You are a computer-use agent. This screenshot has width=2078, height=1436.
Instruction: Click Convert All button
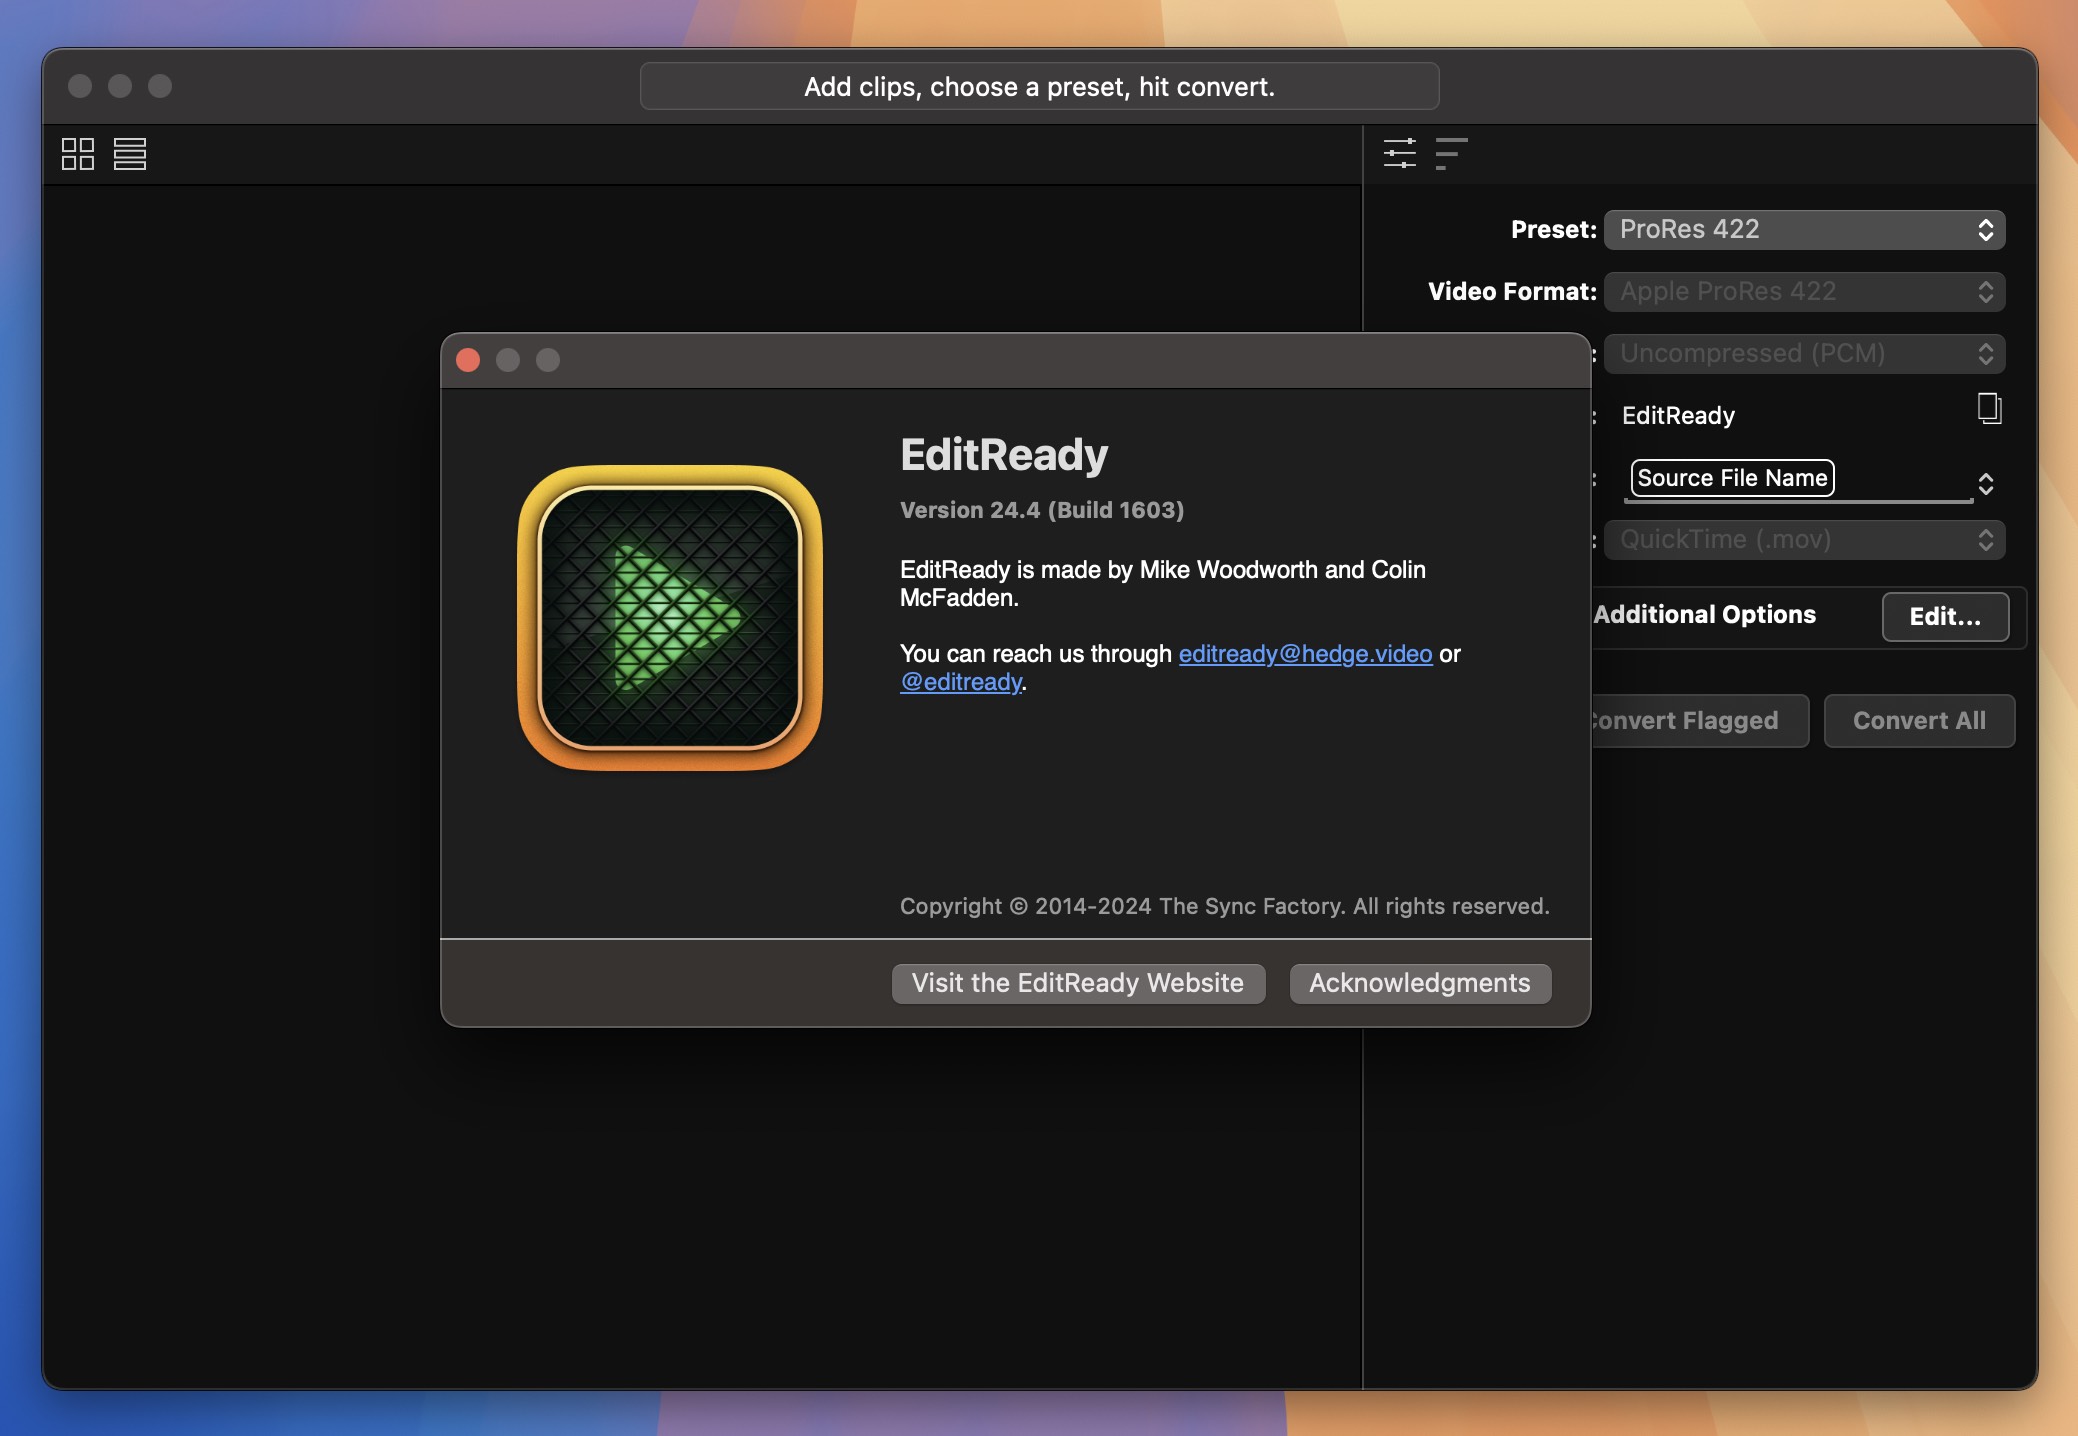coord(1920,720)
